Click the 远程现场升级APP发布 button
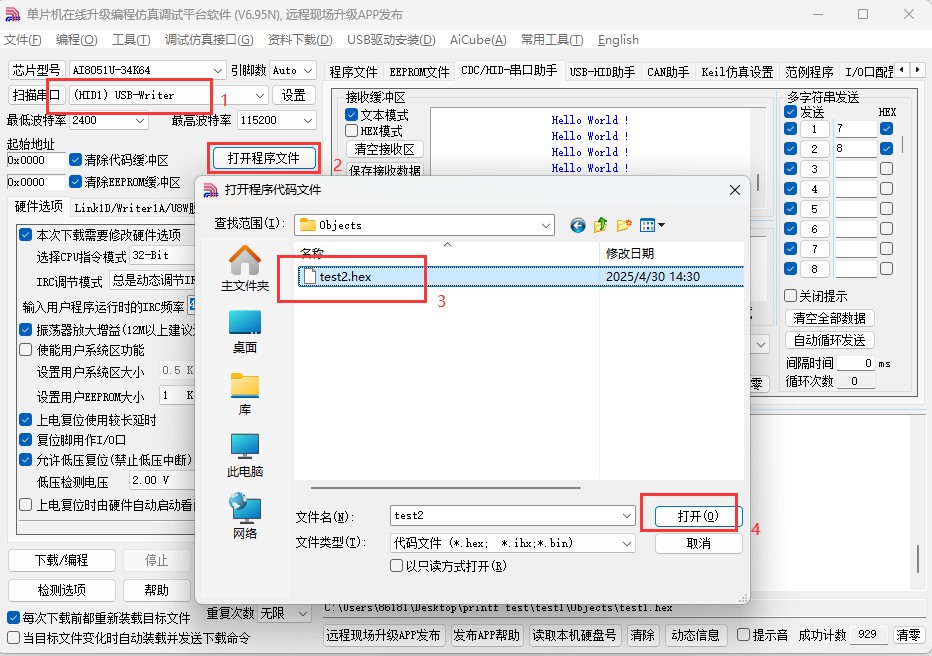Screen dimensions: 932x656 383,635
